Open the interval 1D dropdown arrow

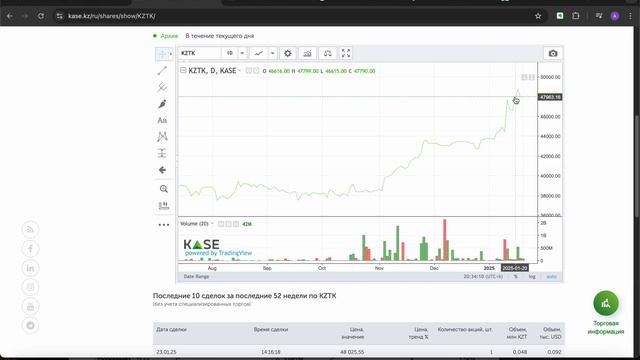pos(242,53)
